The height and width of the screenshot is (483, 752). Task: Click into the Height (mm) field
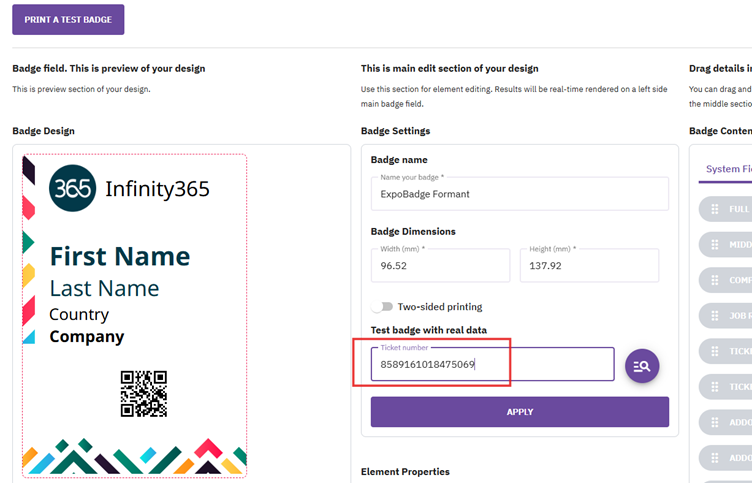click(589, 267)
